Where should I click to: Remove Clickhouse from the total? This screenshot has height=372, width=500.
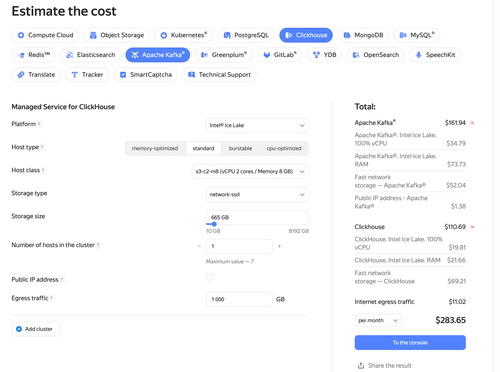point(472,227)
